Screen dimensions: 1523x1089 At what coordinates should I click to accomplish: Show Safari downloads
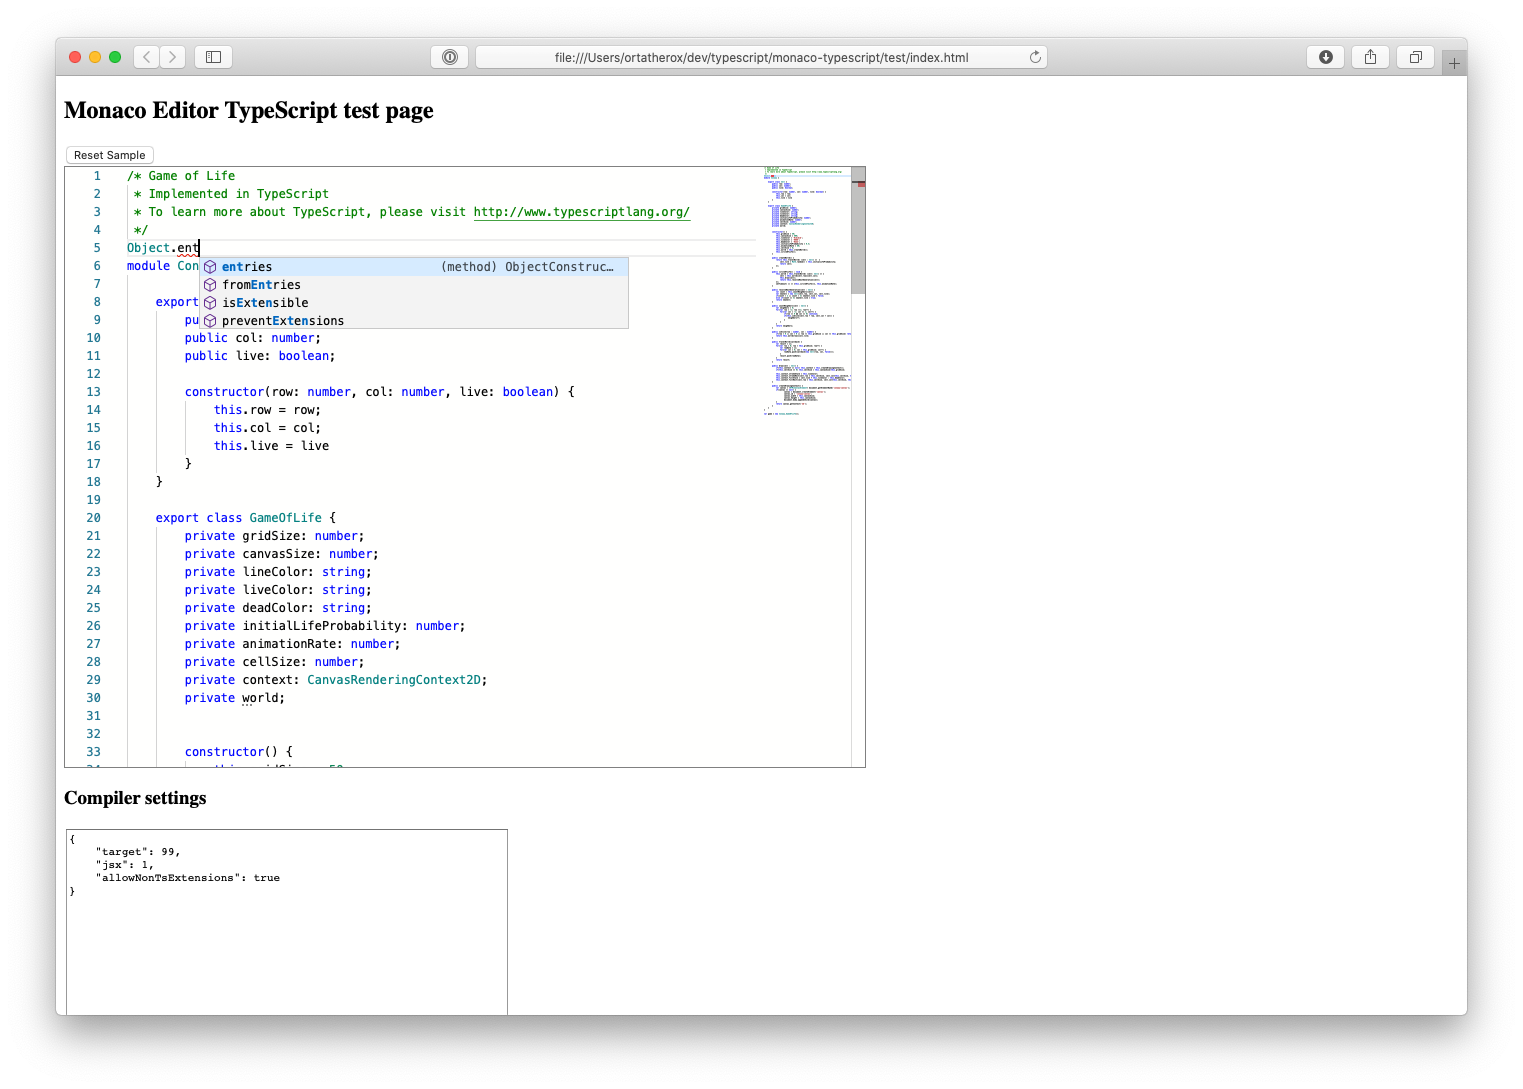tap(1325, 57)
